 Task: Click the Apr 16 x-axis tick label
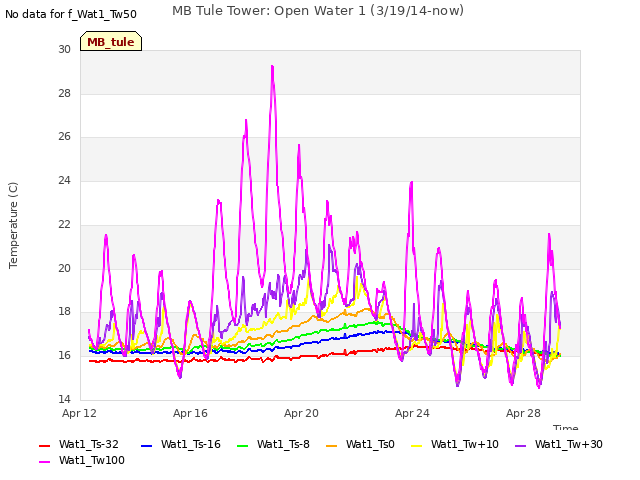pos(190,413)
